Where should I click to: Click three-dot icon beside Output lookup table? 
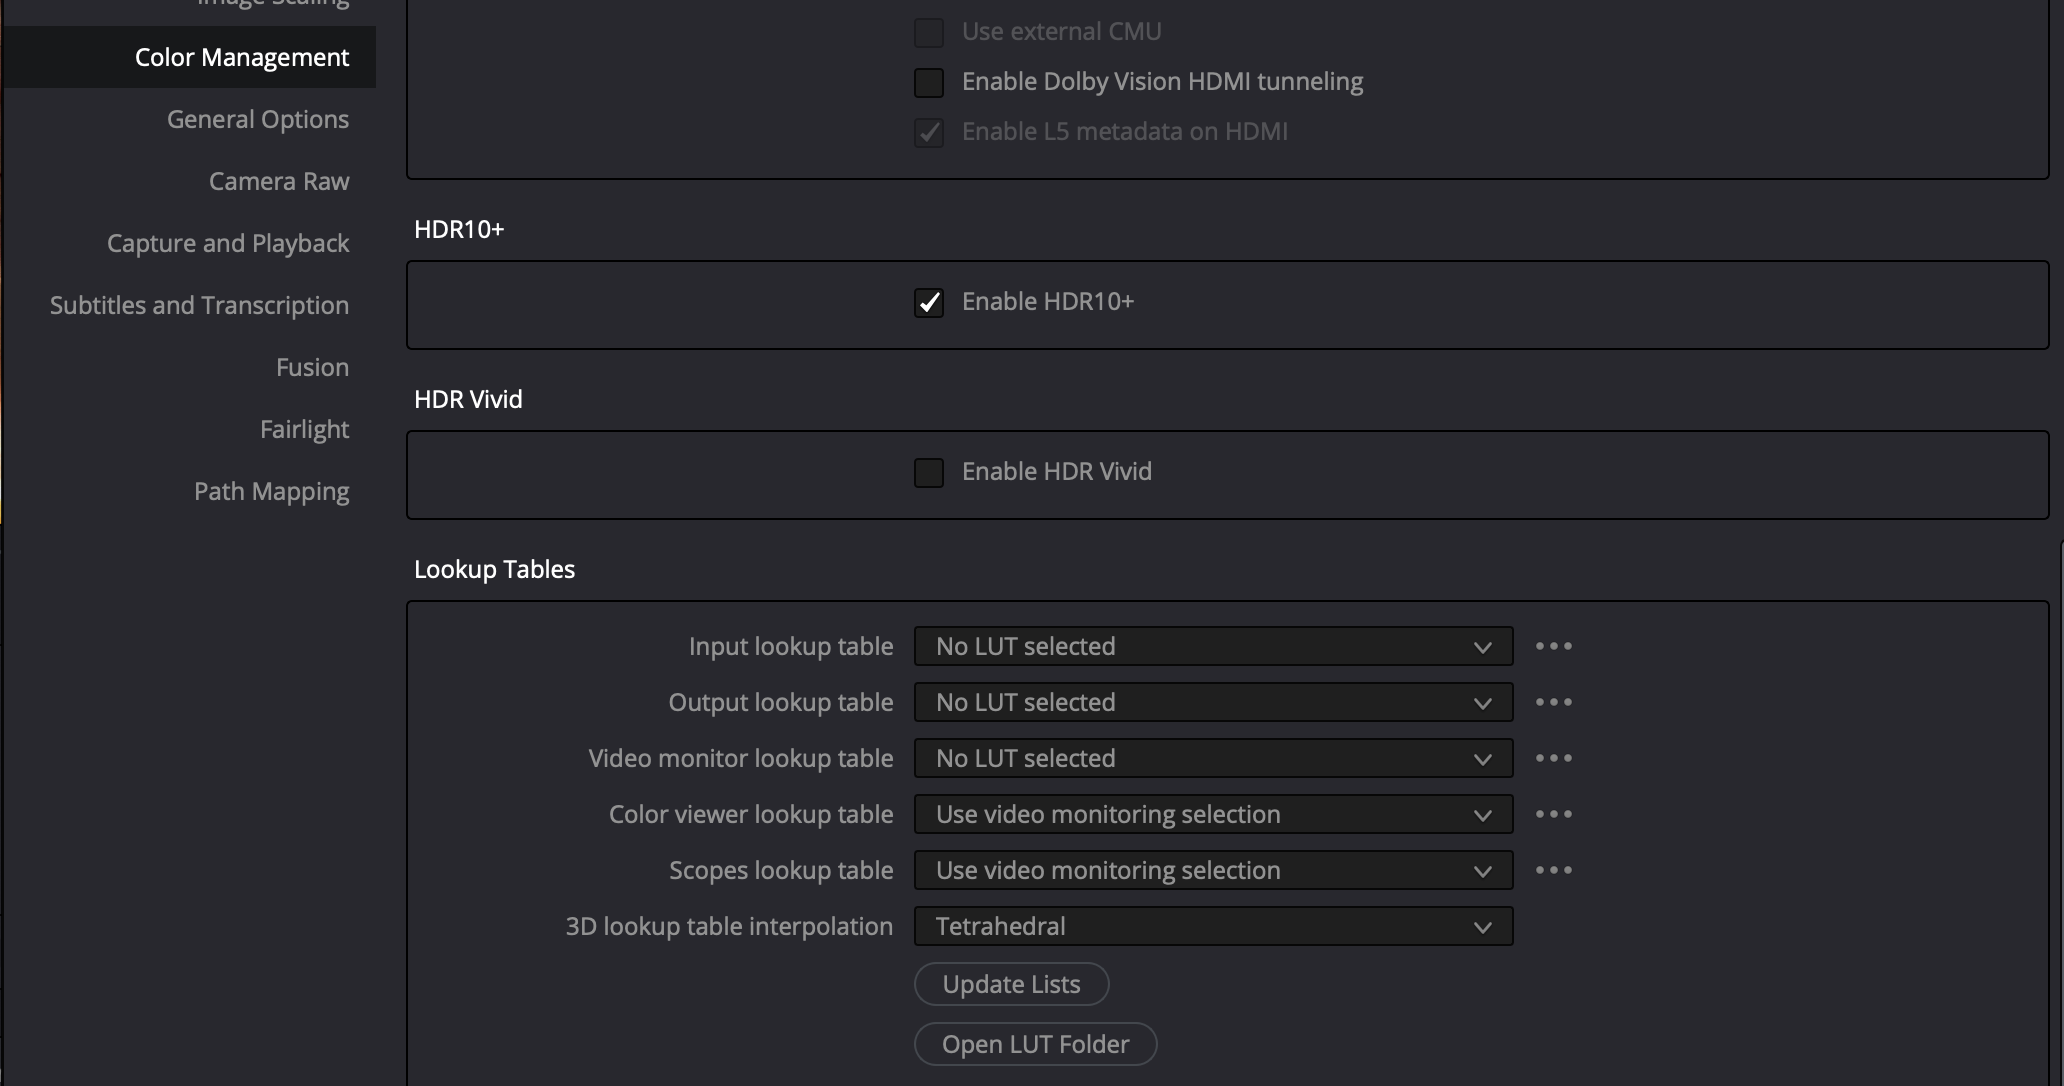[x=1553, y=703]
